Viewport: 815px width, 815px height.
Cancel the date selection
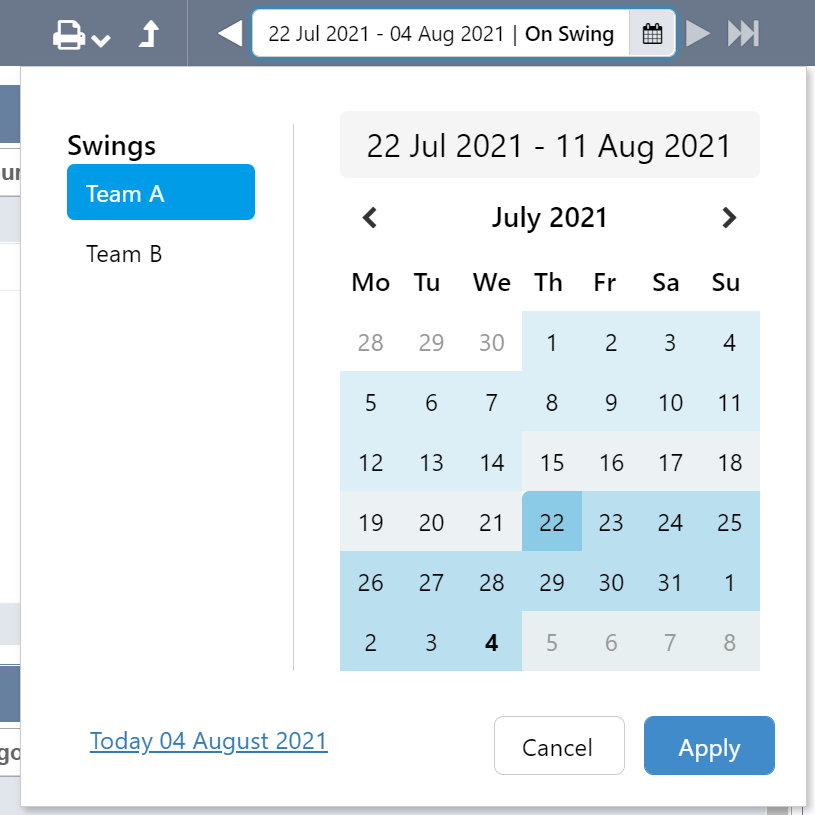point(558,747)
